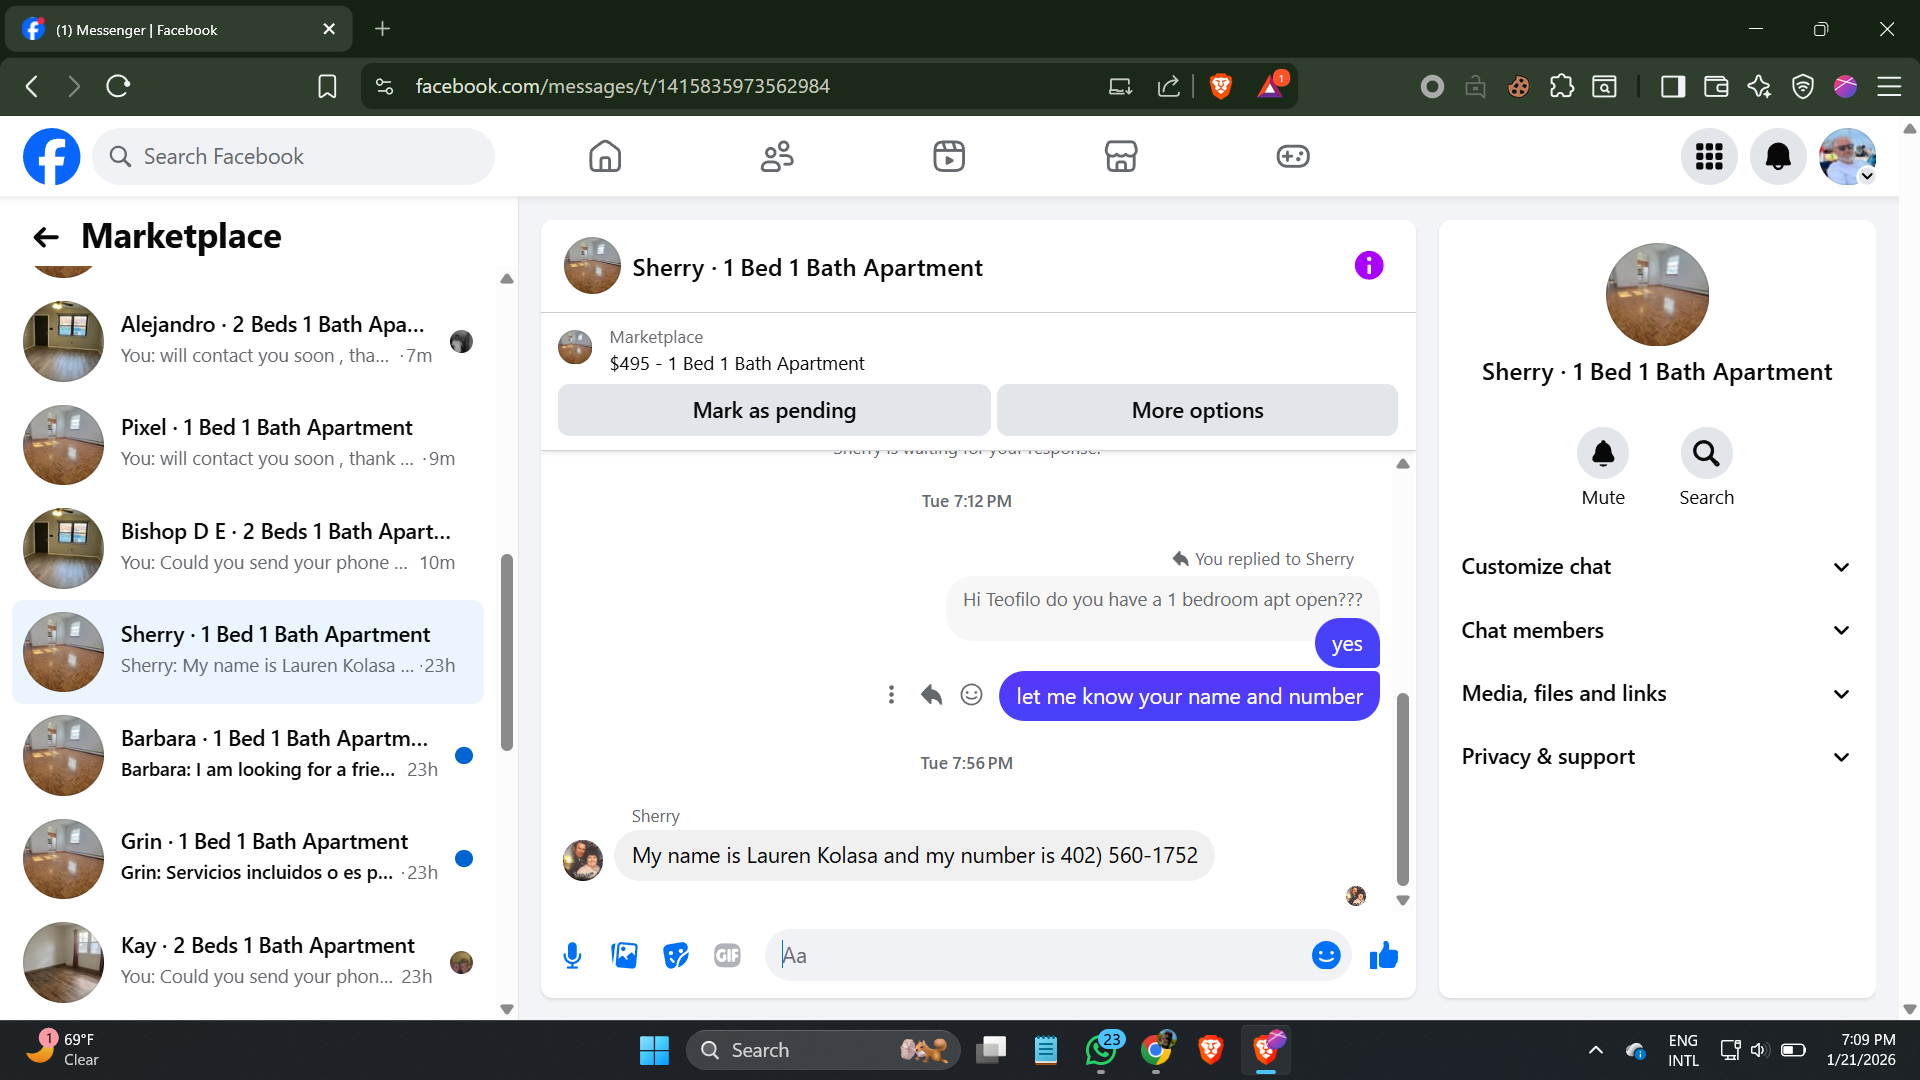Click the voice clip microphone icon
Viewport: 1920px width, 1080px height.
[x=572, y=956]
